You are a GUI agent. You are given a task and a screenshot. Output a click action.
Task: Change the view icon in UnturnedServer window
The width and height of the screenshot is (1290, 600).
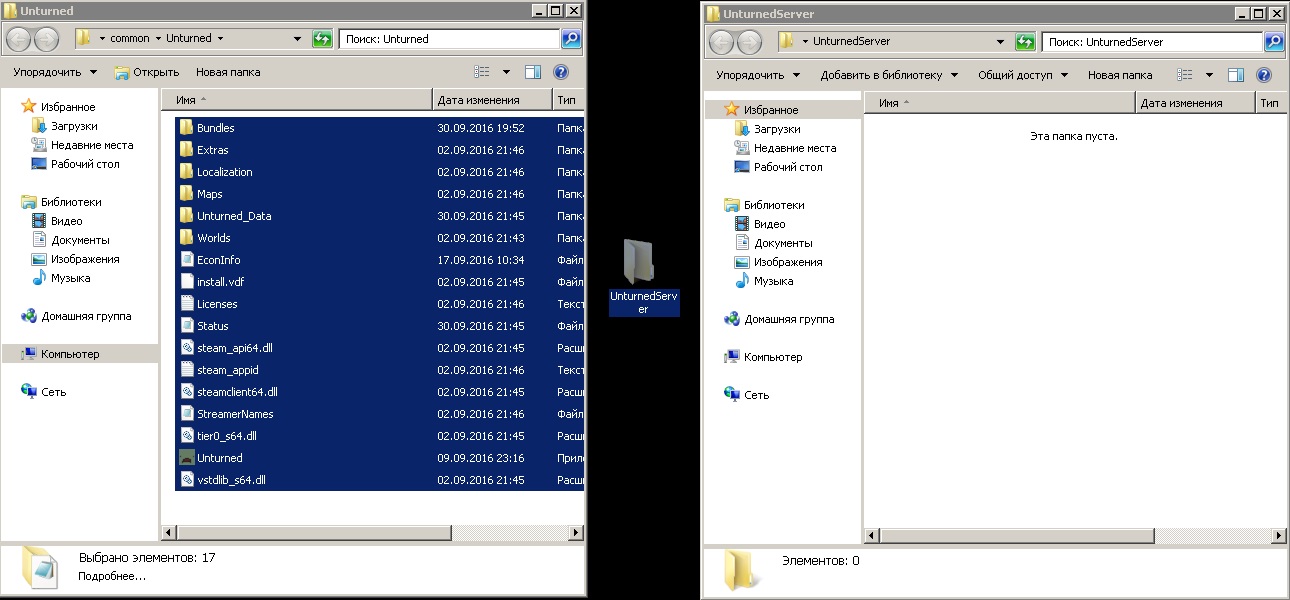tap(1186, 75)
